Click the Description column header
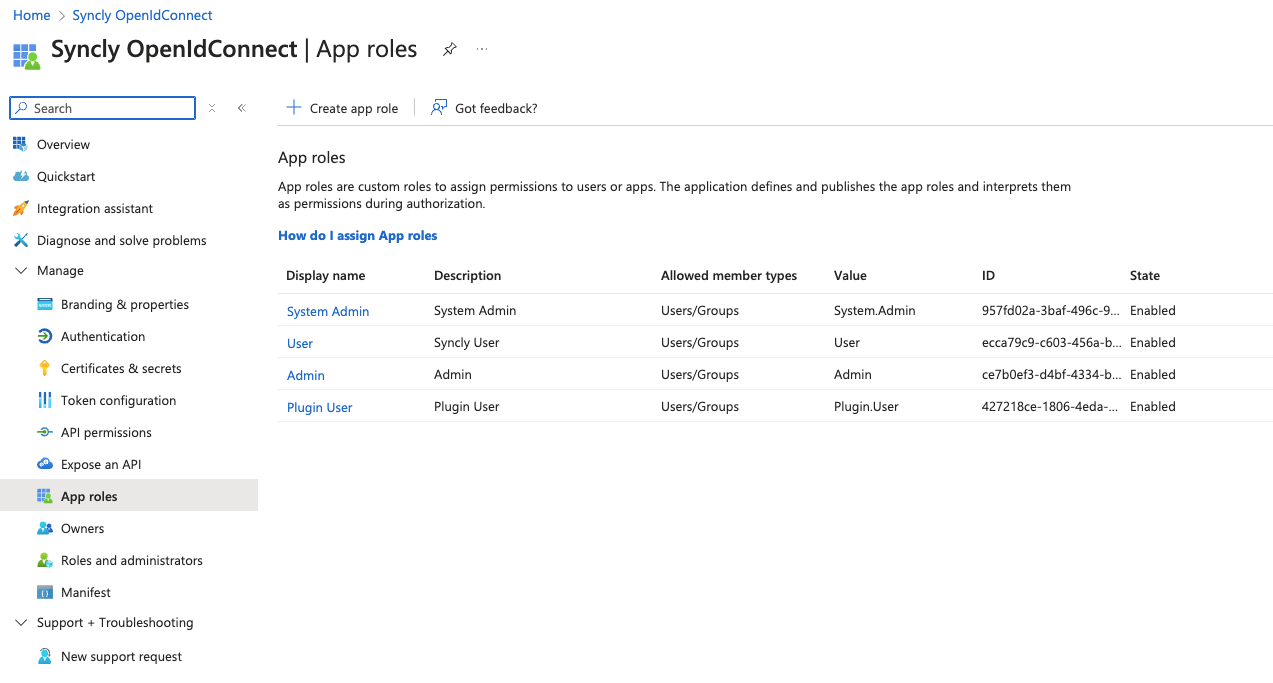This screenshot has height=683, width=1273. click(x=468, y=275)
